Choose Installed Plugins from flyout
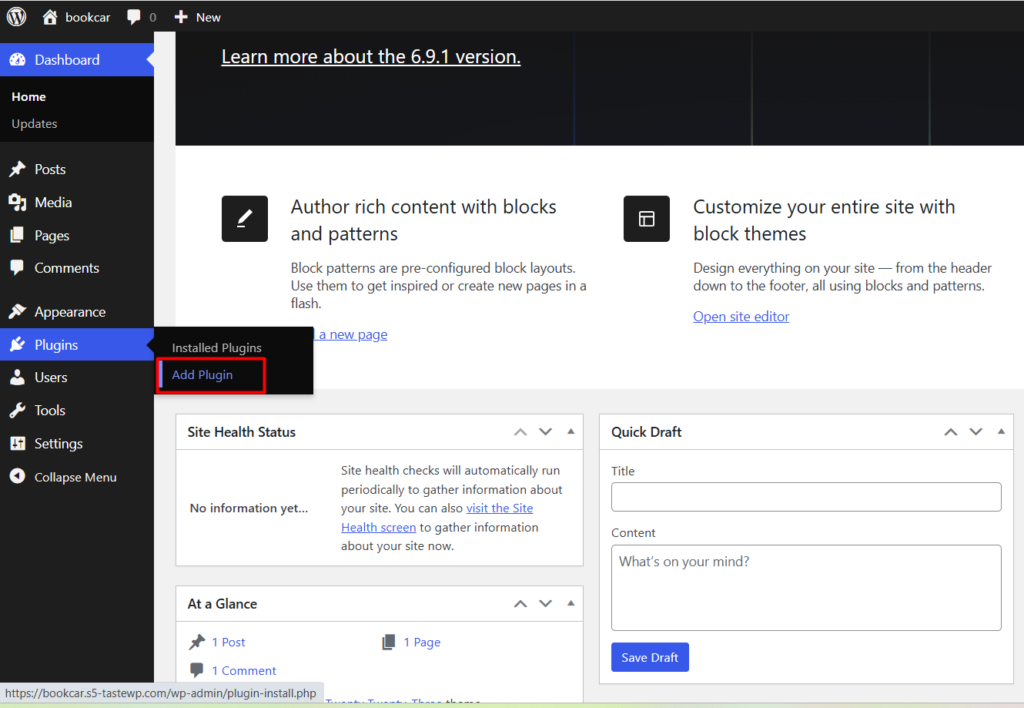Image resolution: width=1024 pixels, height=708 pixels. click(216, 347)
